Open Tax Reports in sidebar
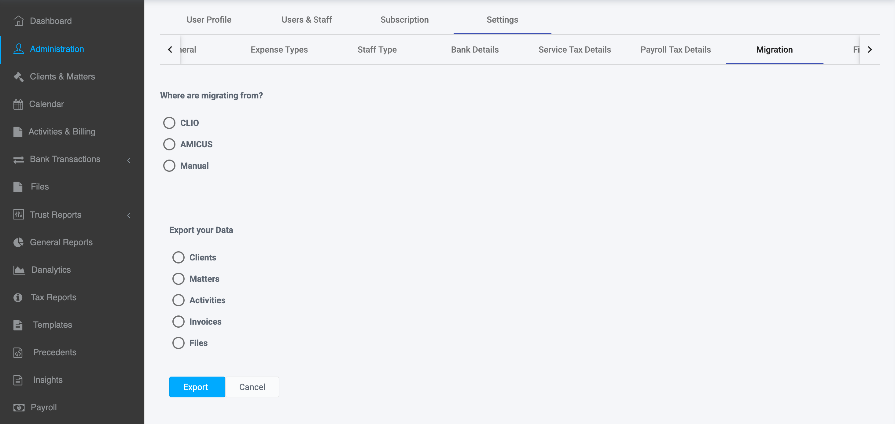 (x=53, y=297)
